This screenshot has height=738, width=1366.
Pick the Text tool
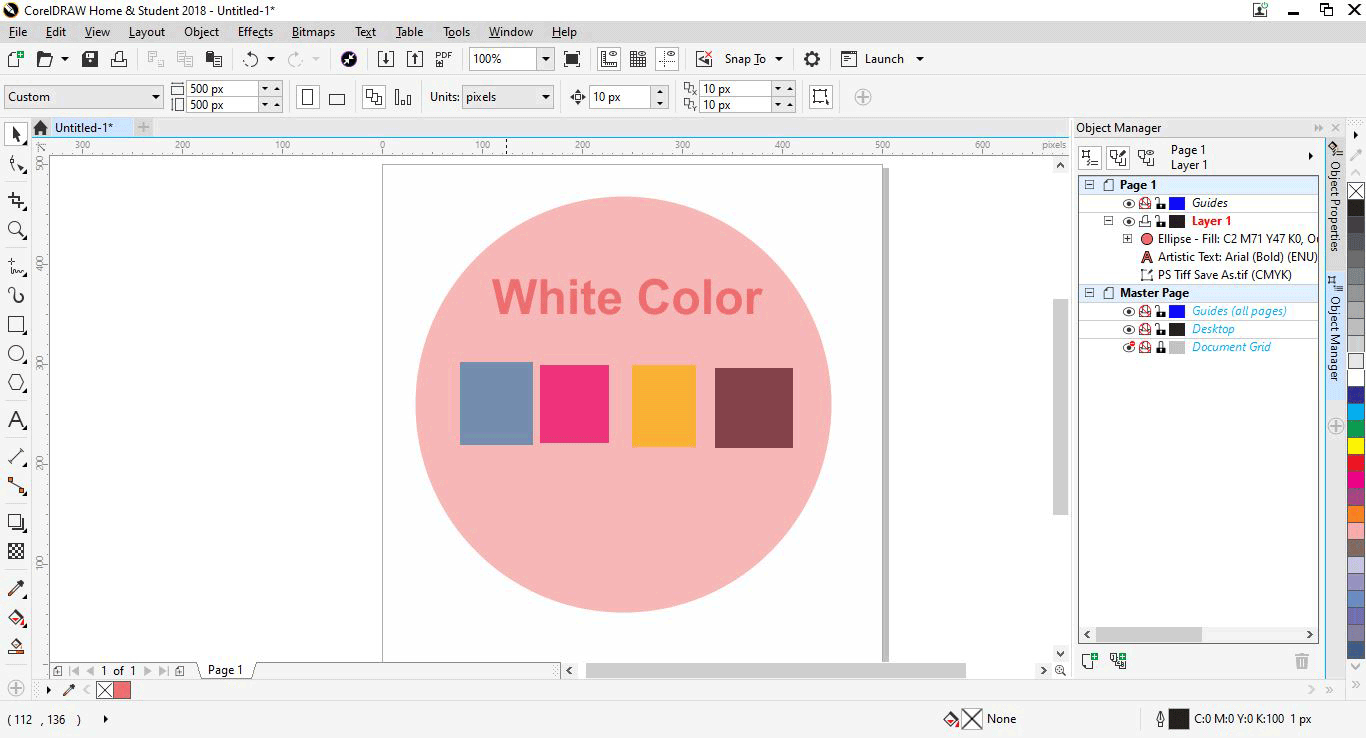[x=15, y=421]
